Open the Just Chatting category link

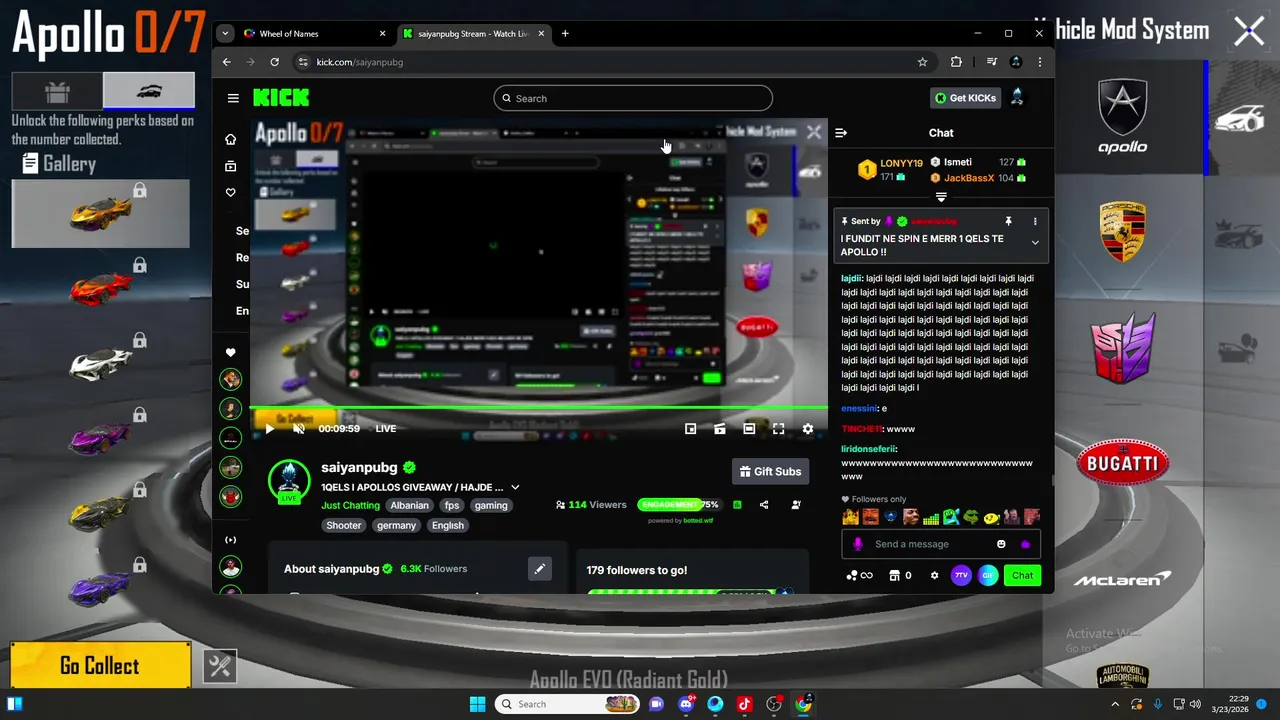pyautogui.click(x=350, y=505)
